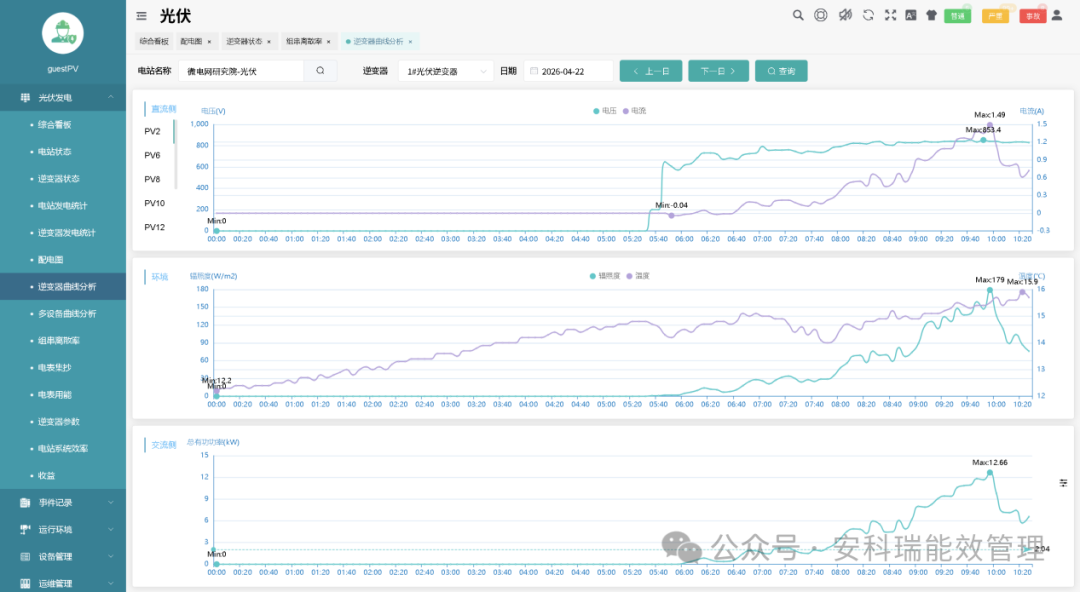This screenshot has height=592, width=1080.
Task: Click the Max 179 marker on irradiance chart
Action: 990,290
